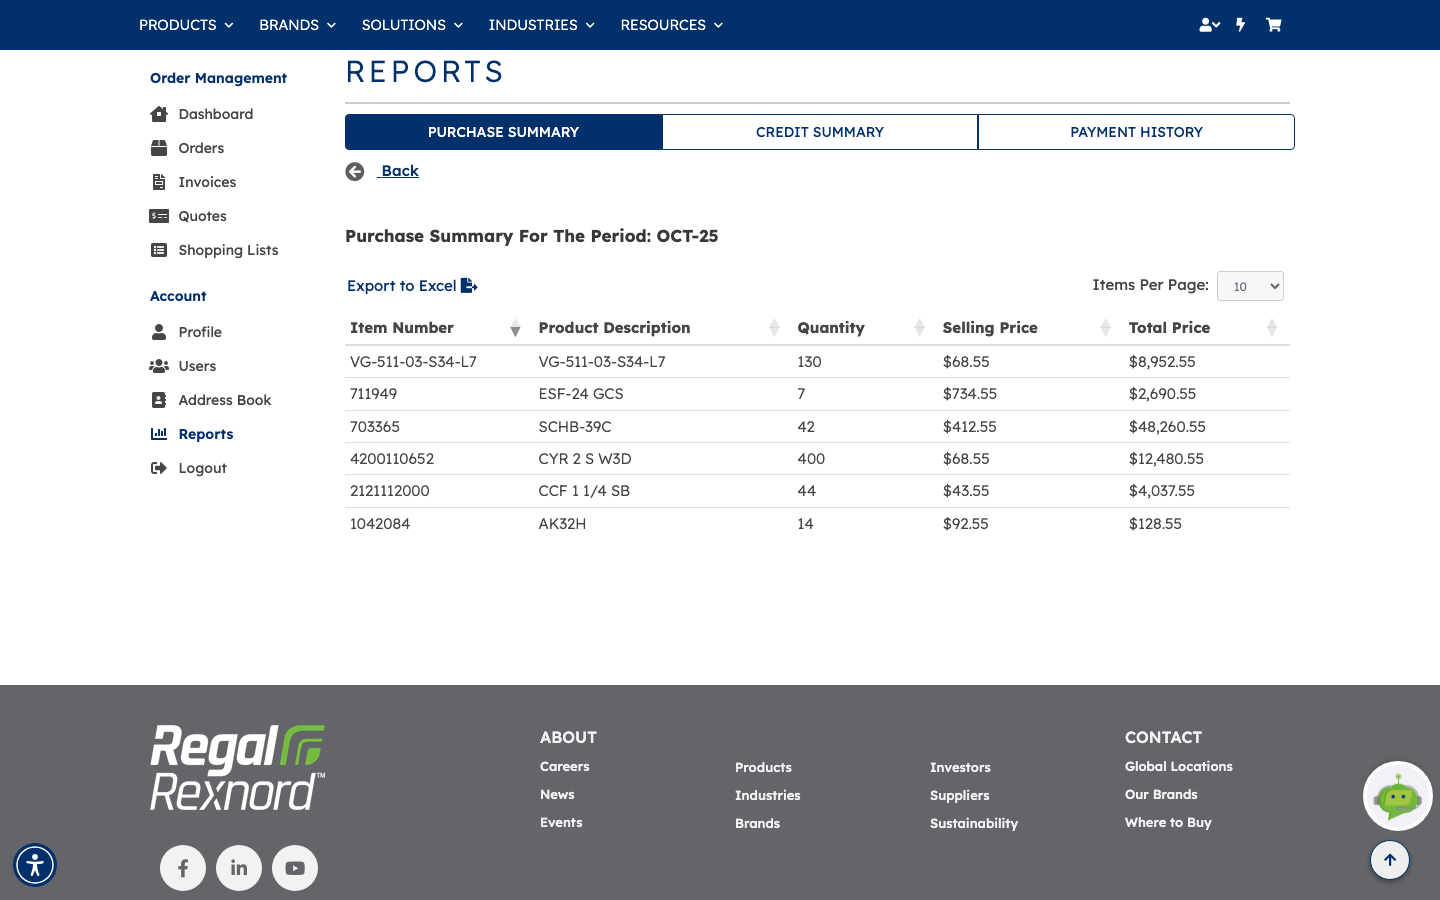
Task: Expand the RESOURCES menu
Action: pos(671,25)
